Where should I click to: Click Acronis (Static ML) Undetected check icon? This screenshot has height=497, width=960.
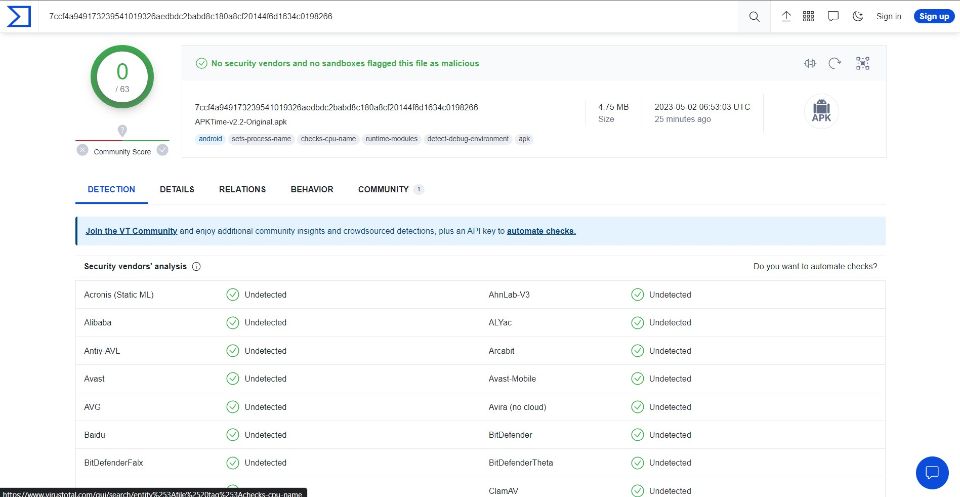(233, 295)
